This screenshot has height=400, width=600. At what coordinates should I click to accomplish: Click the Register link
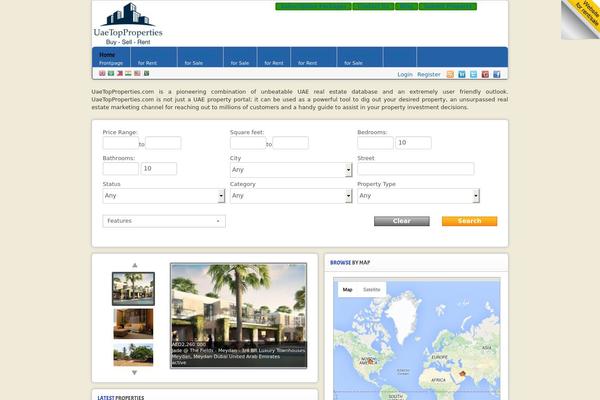429,74
